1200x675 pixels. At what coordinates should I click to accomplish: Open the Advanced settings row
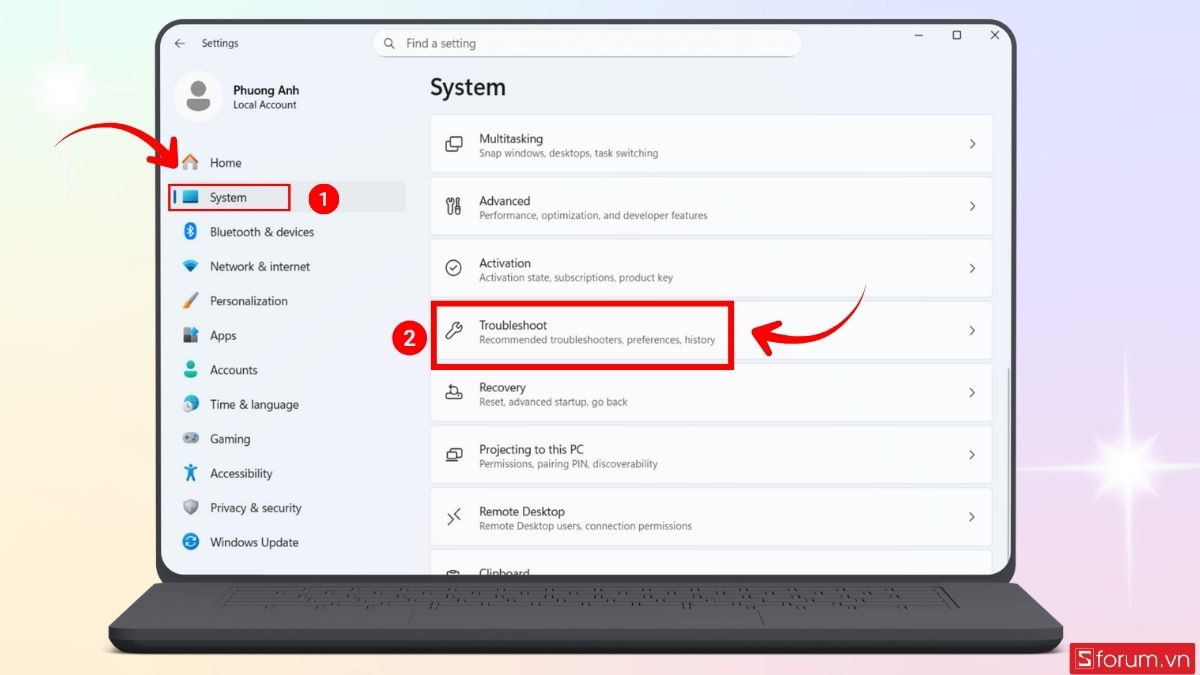(711, 206)
